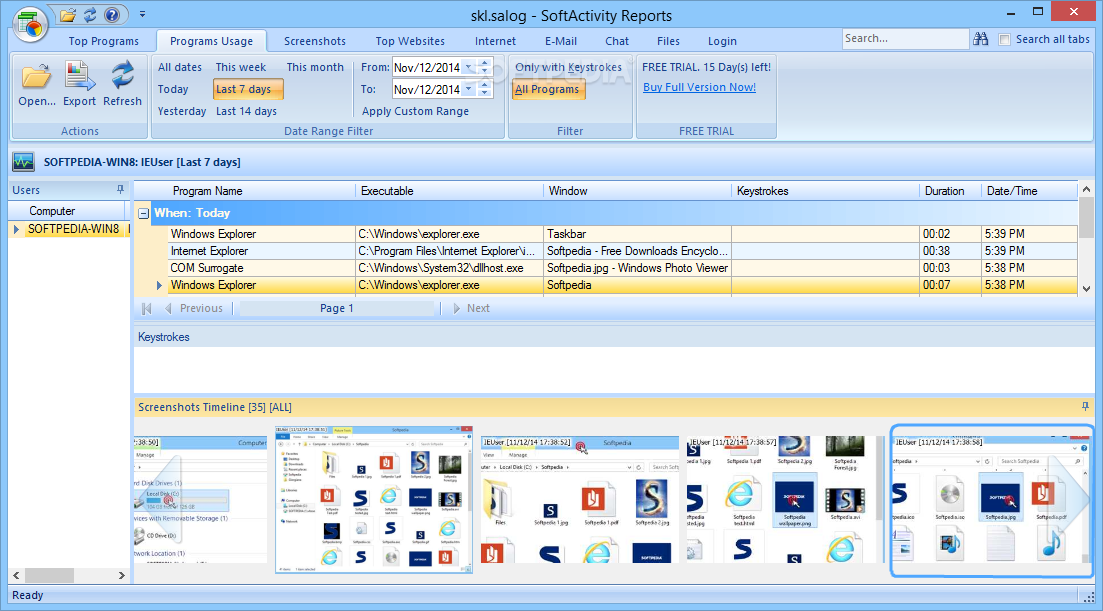1103x611 pixels.
Task: Expand the selected Windows Explorer row arrow
Action: pyautogui.click(x=159, y=285)
